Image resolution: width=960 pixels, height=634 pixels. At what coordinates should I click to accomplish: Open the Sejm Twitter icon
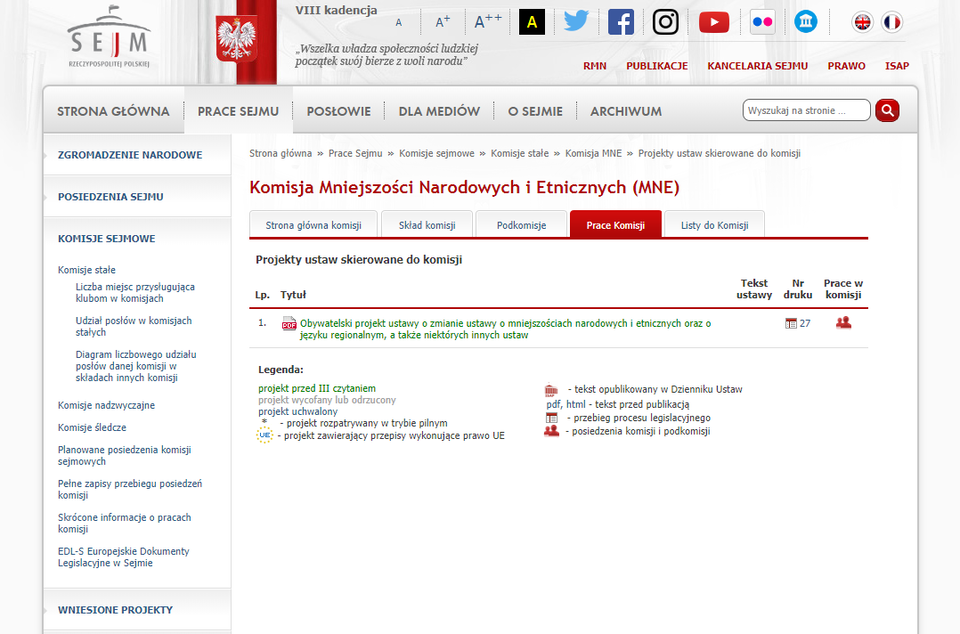click(576, 21)
